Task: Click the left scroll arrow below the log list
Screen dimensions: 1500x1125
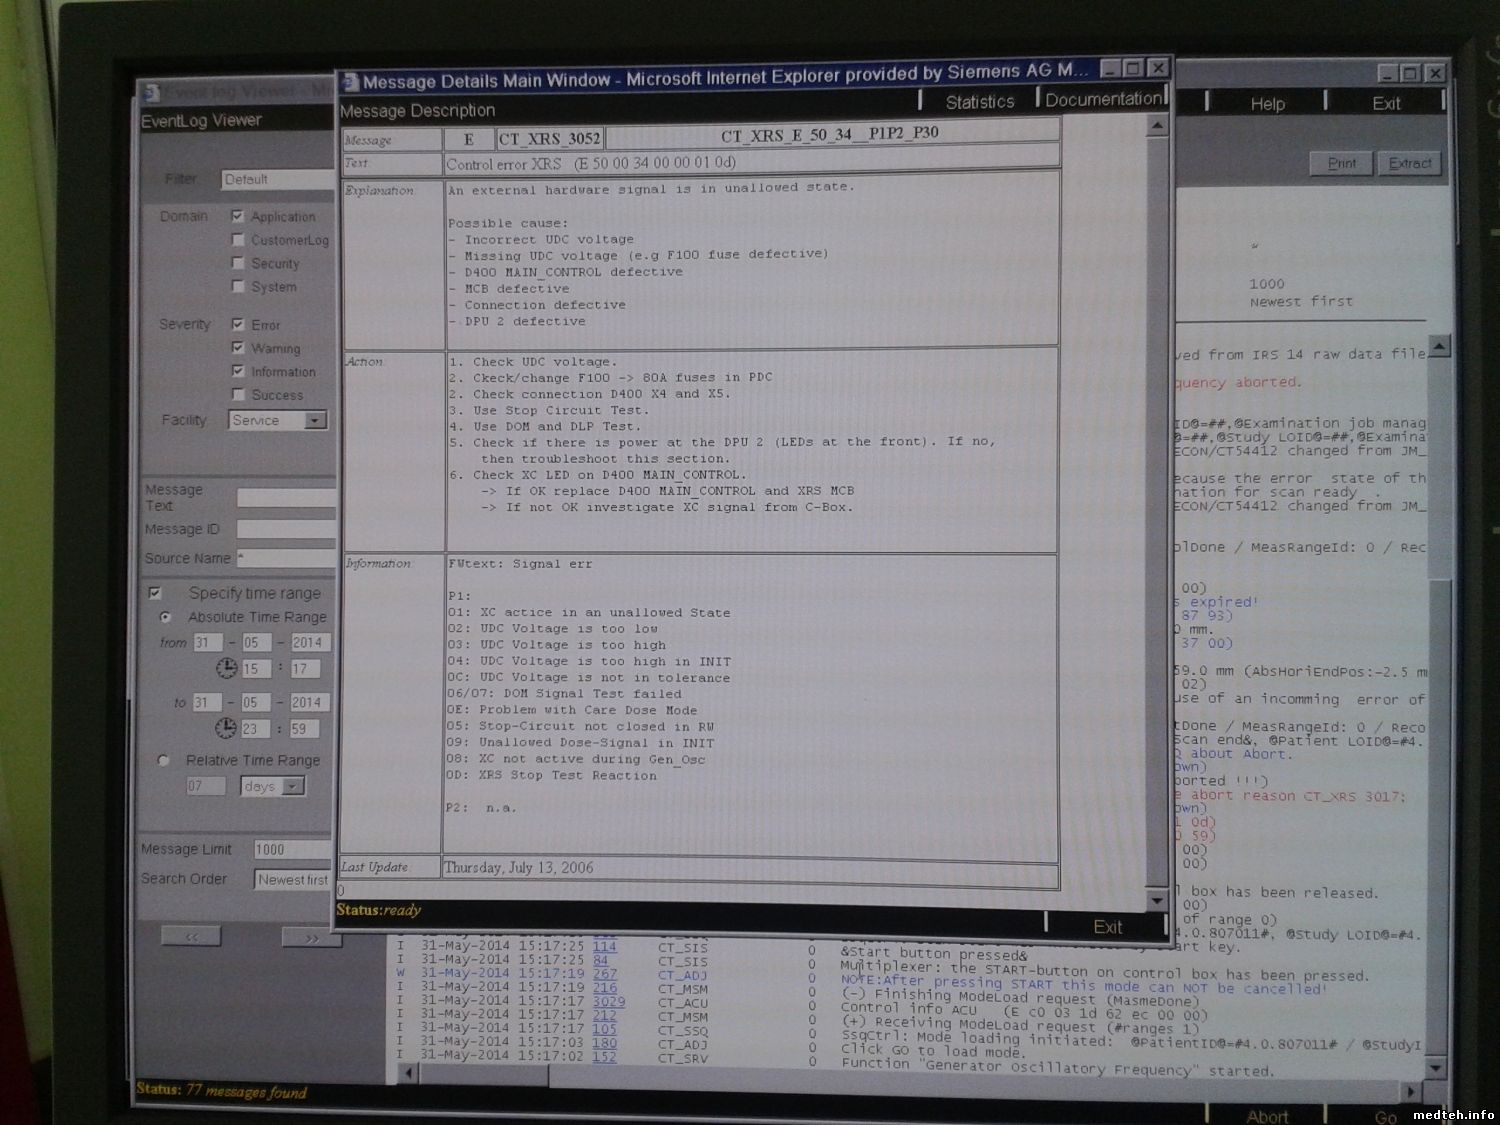Action: tap(409, 1073)
